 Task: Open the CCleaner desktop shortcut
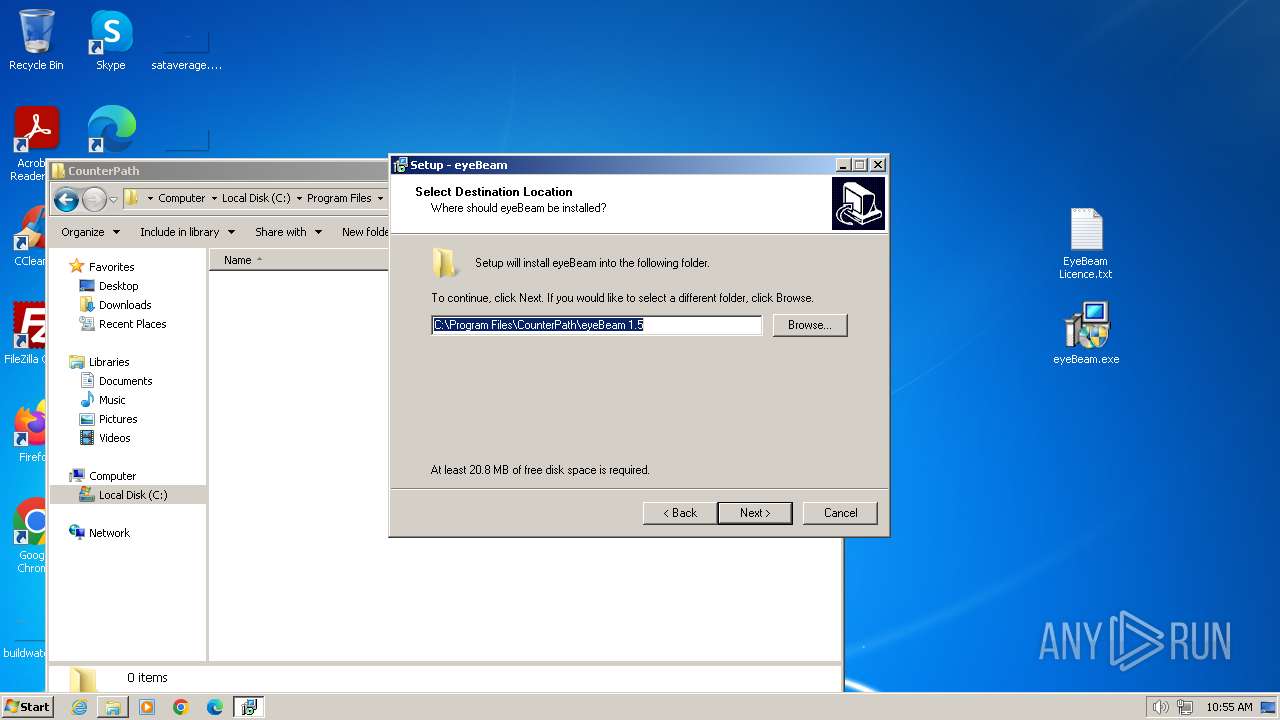(30, 237)
